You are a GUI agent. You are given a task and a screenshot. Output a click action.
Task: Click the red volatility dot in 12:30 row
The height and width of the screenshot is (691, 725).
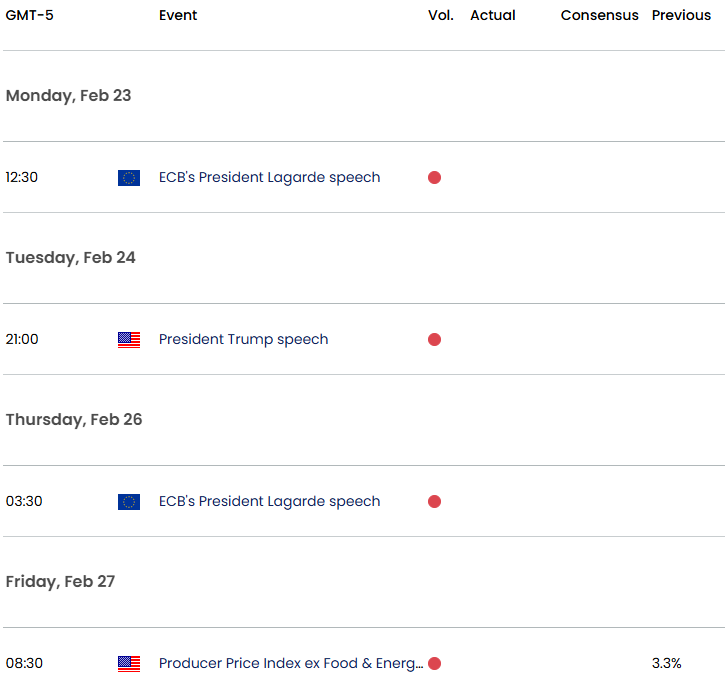[434, 178]
